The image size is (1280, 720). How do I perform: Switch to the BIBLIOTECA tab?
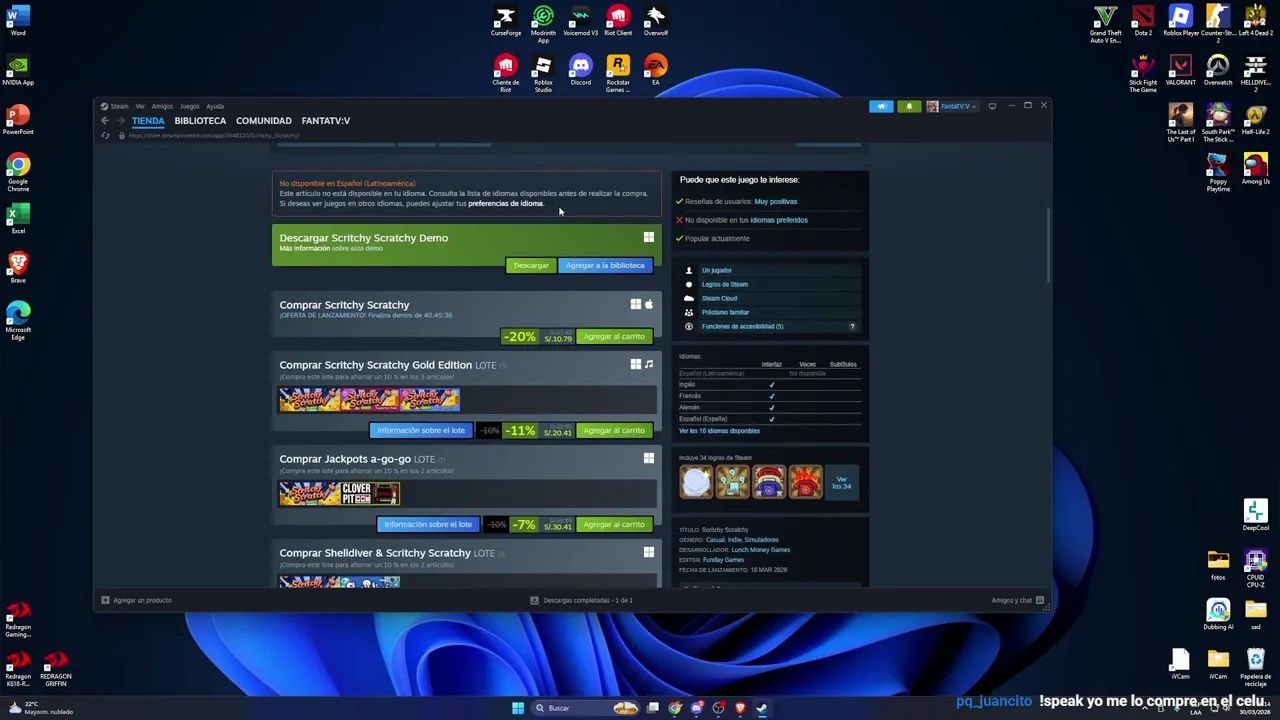pyautogui.click(x=200, y=121)
